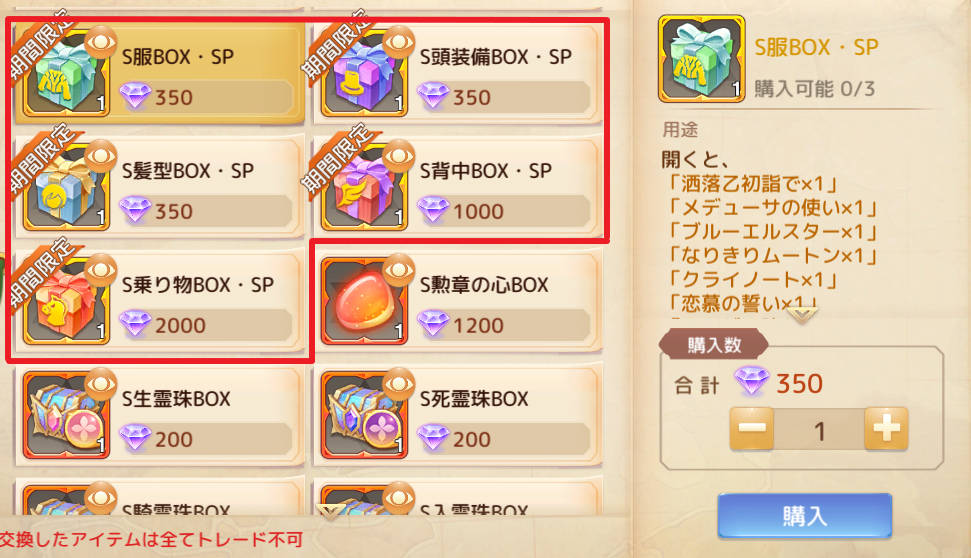Screen dimensions: 971x558
Task: Increase purchase quantity with plus button
Action: click(x=886, y=429)
